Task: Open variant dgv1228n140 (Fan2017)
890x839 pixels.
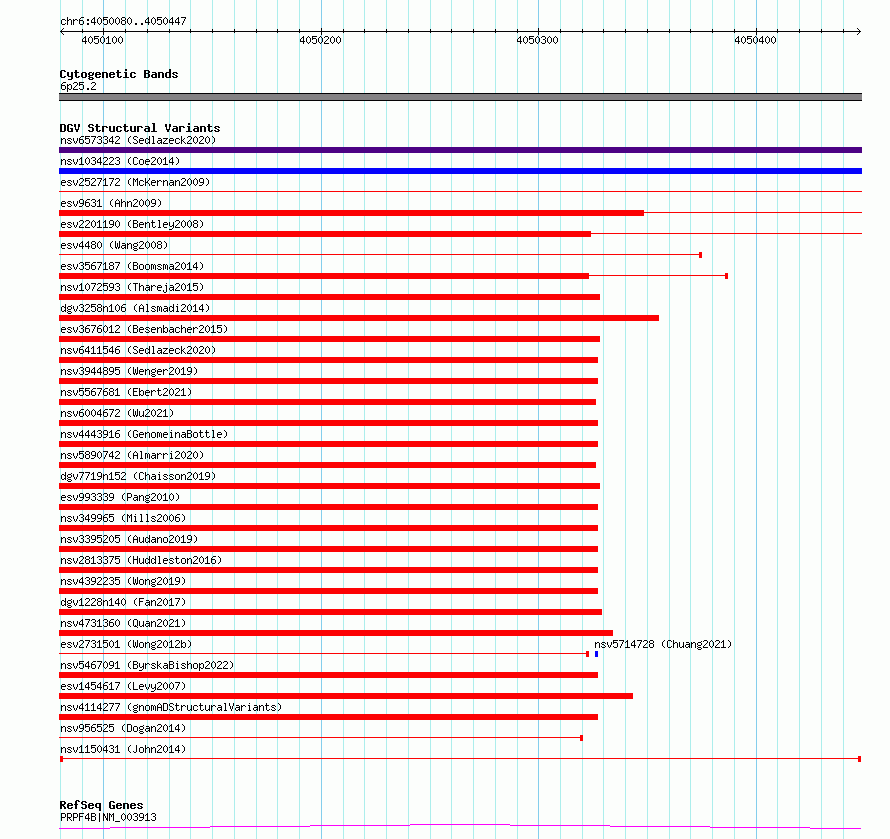Action: [x=123, y=602]
